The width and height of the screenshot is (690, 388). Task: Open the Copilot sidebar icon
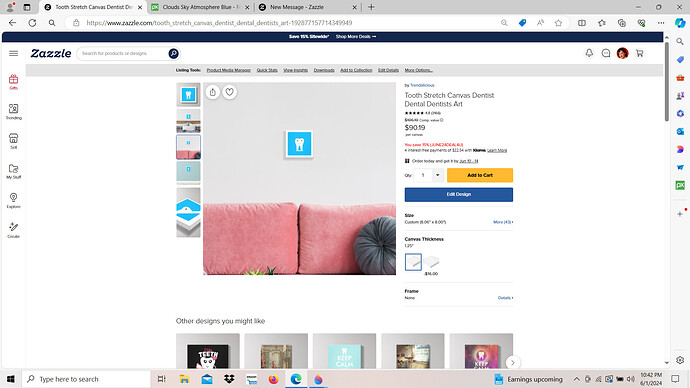(x=680, y=23)
